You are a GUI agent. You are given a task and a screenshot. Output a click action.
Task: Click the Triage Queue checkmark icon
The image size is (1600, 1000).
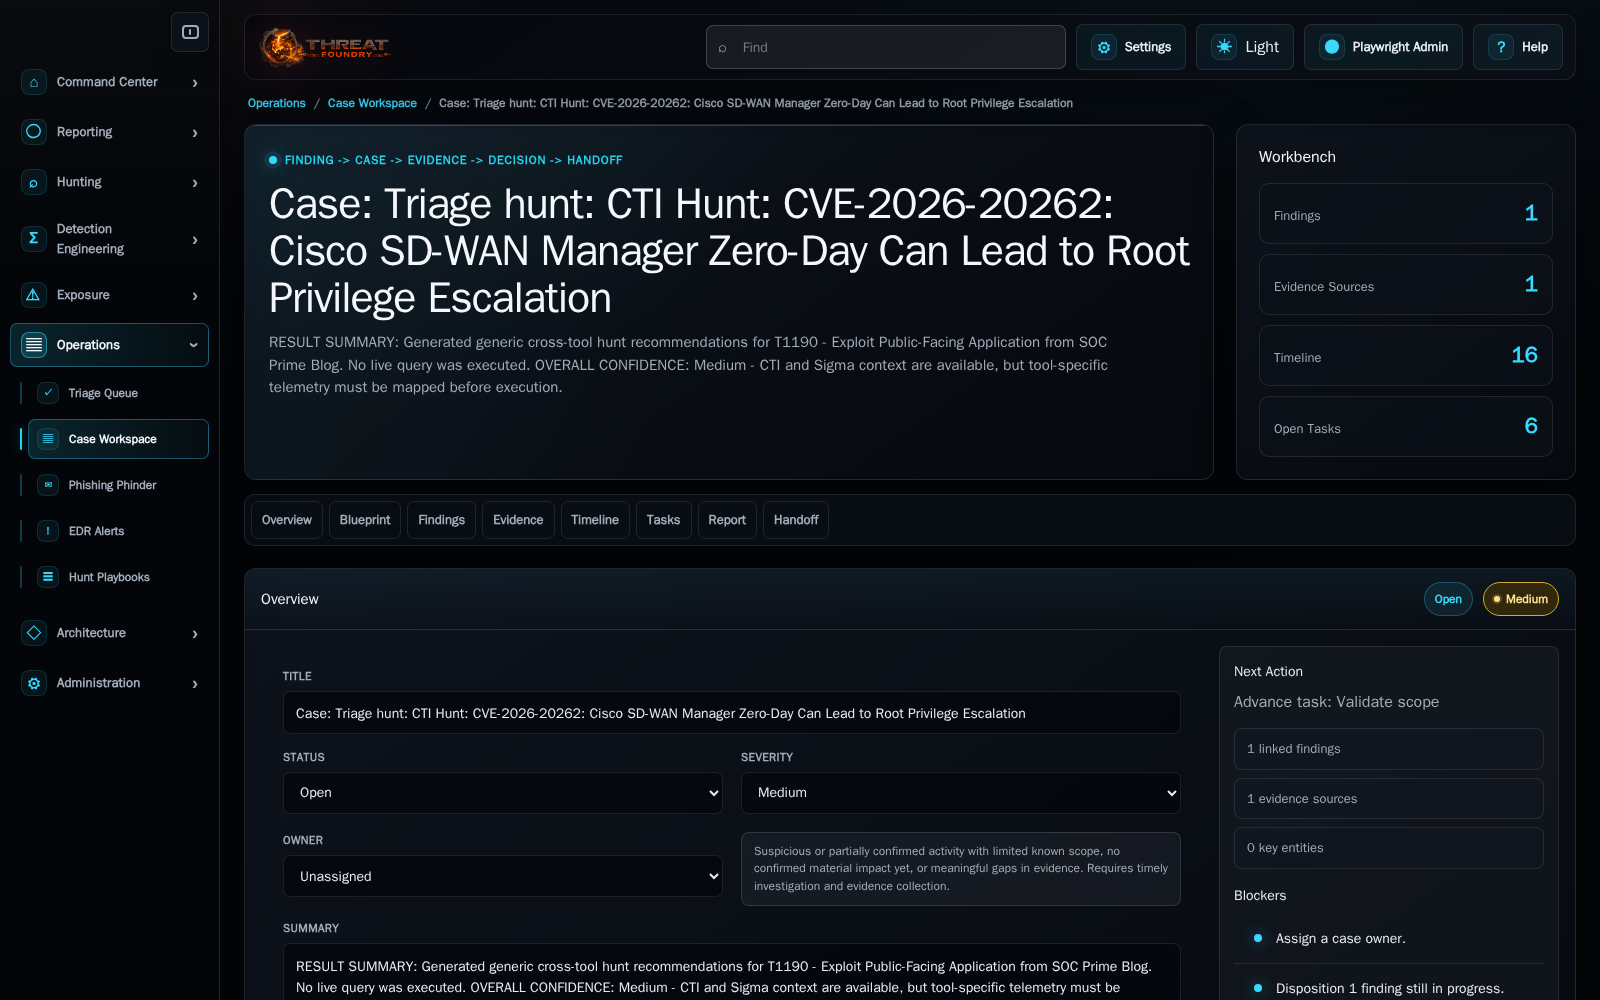48,393
